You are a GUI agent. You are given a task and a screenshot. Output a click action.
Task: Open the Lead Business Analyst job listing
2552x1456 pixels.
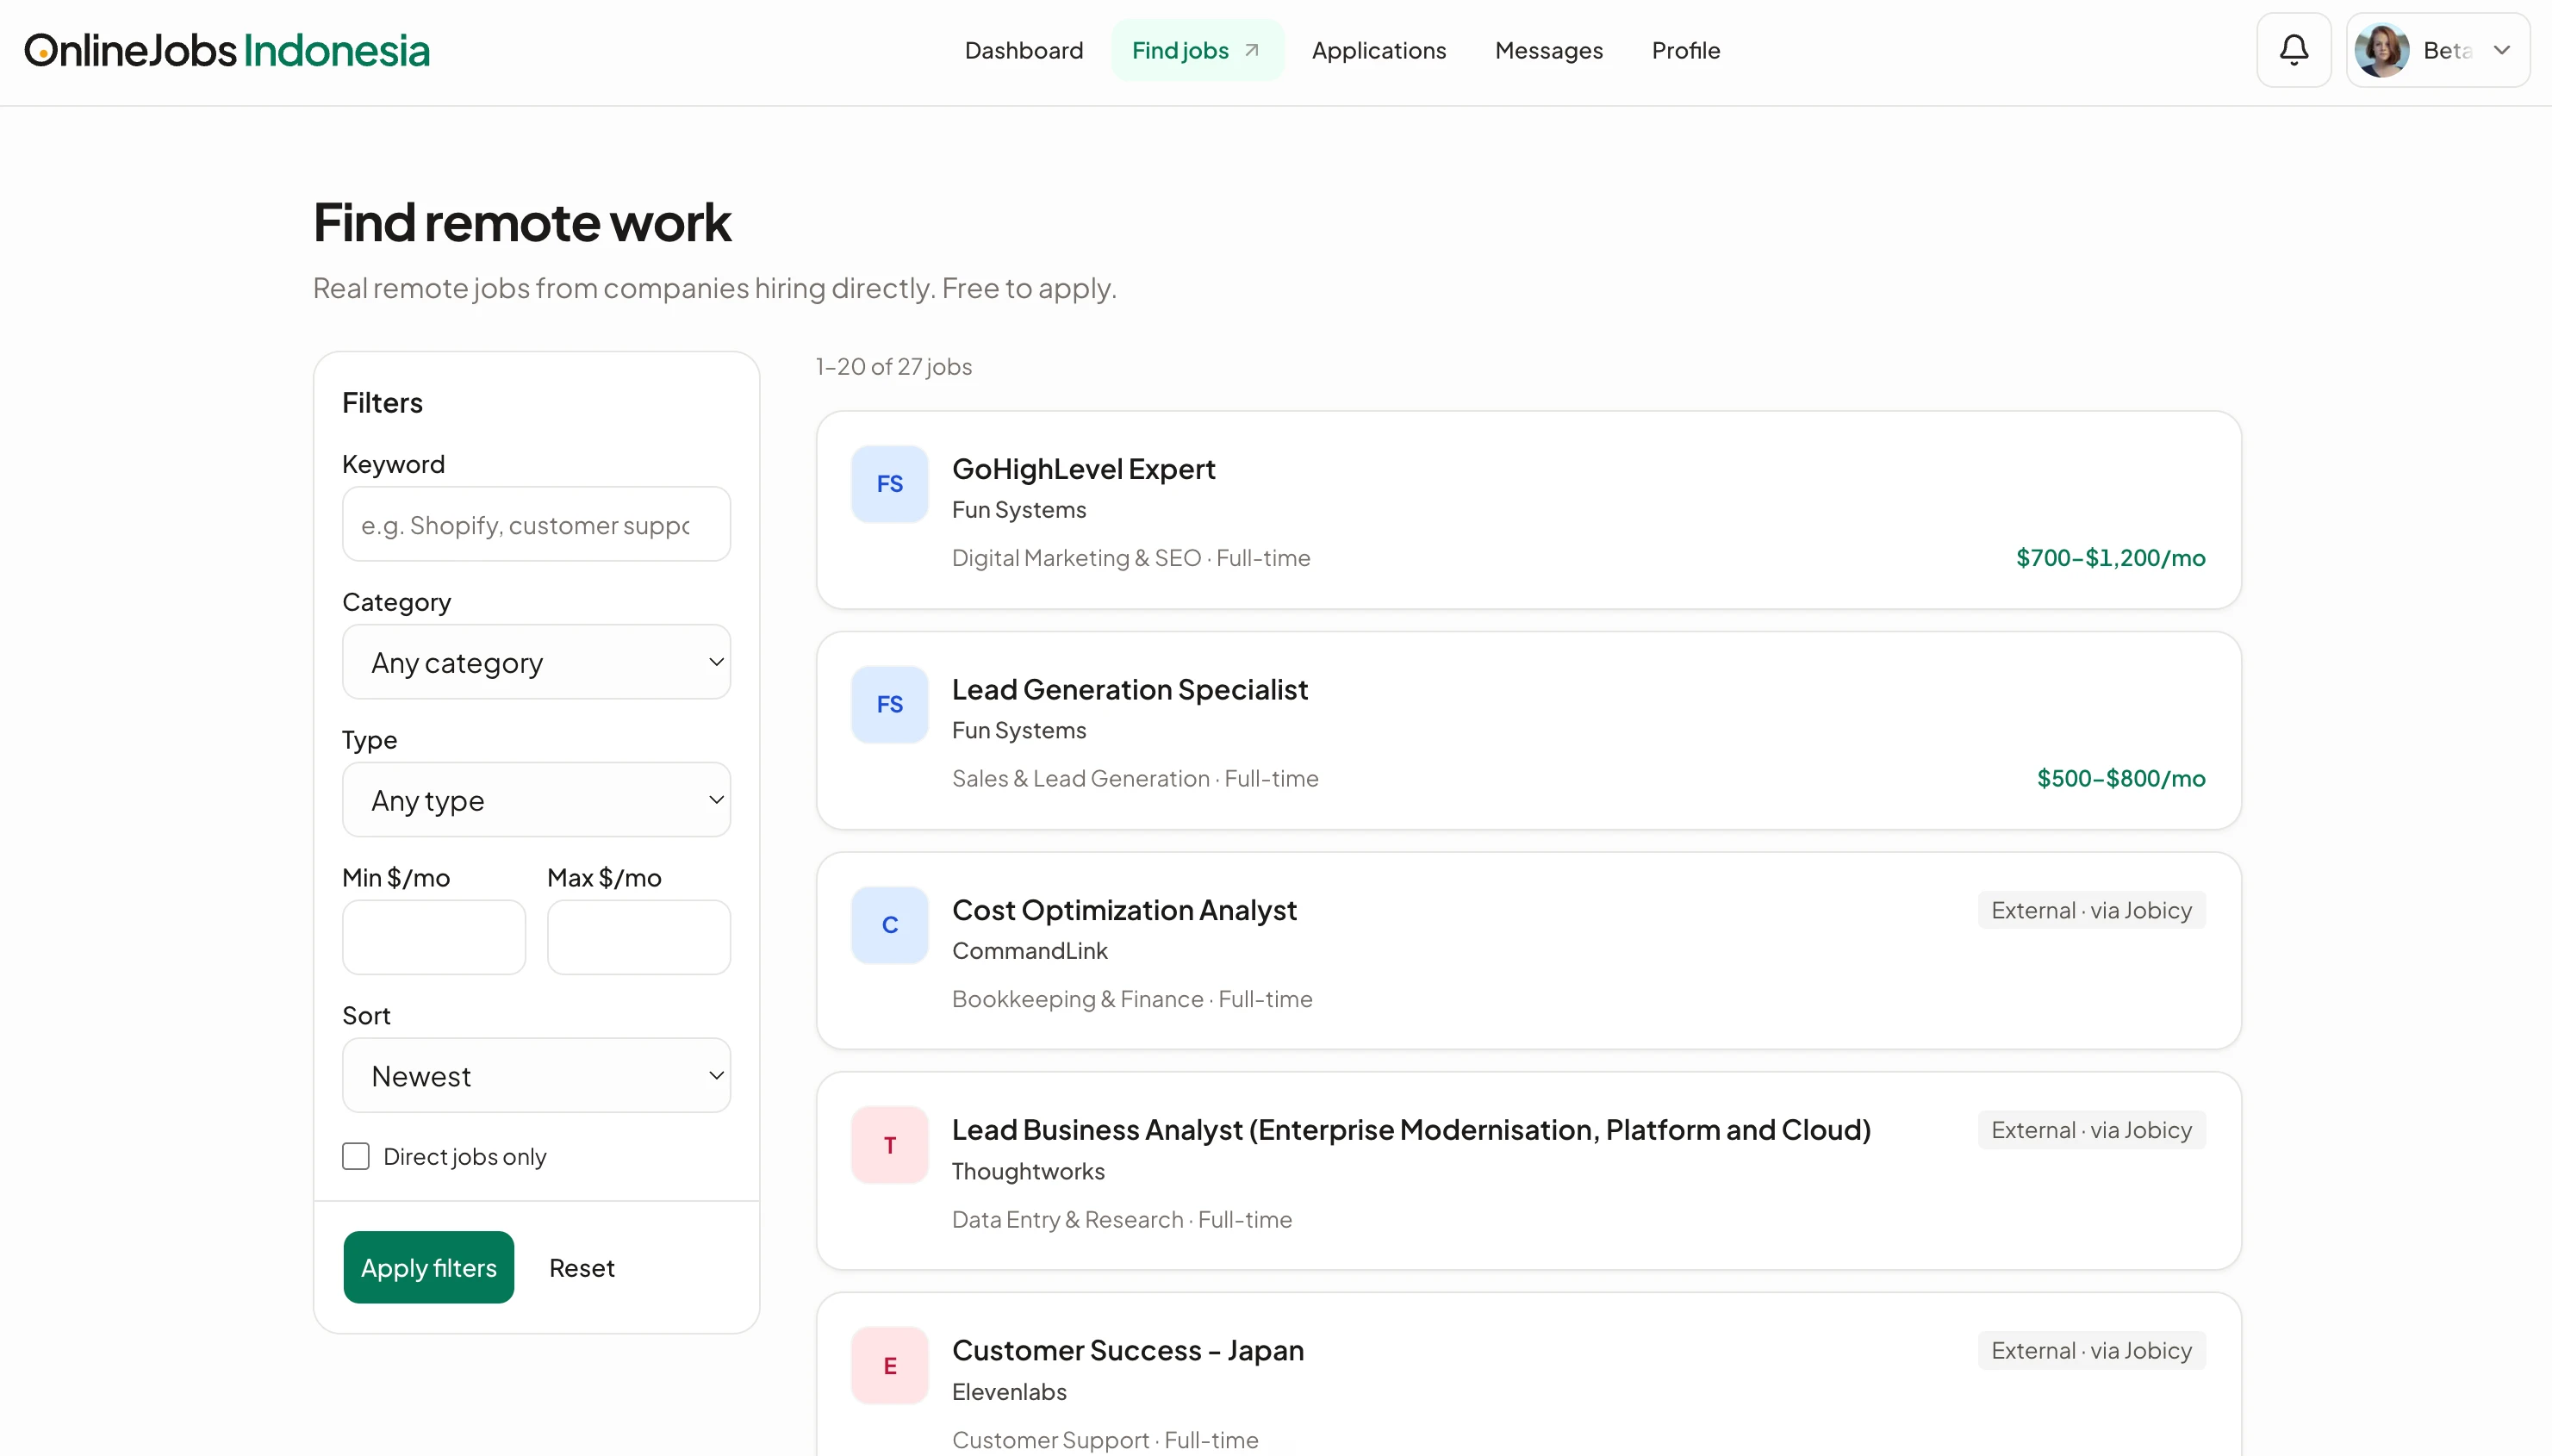[1411, 1129]
